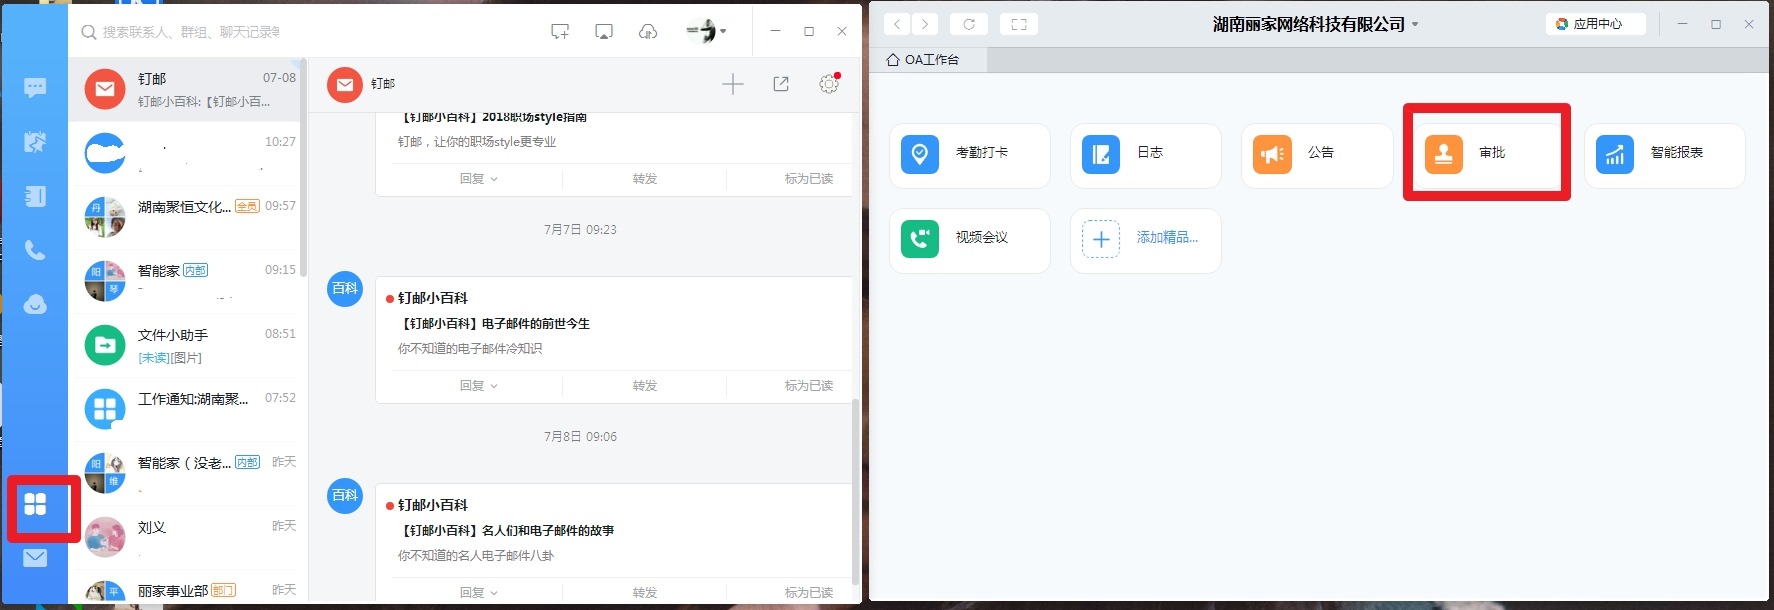This screenshot has height=610, width=1774.
Task: Open 钉邮 settings gear icon
Action: (x=828, y=84)
